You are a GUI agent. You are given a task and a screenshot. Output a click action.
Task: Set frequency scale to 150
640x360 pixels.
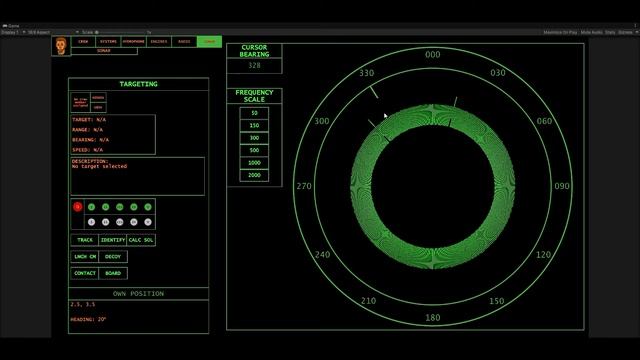pos(254,125)
